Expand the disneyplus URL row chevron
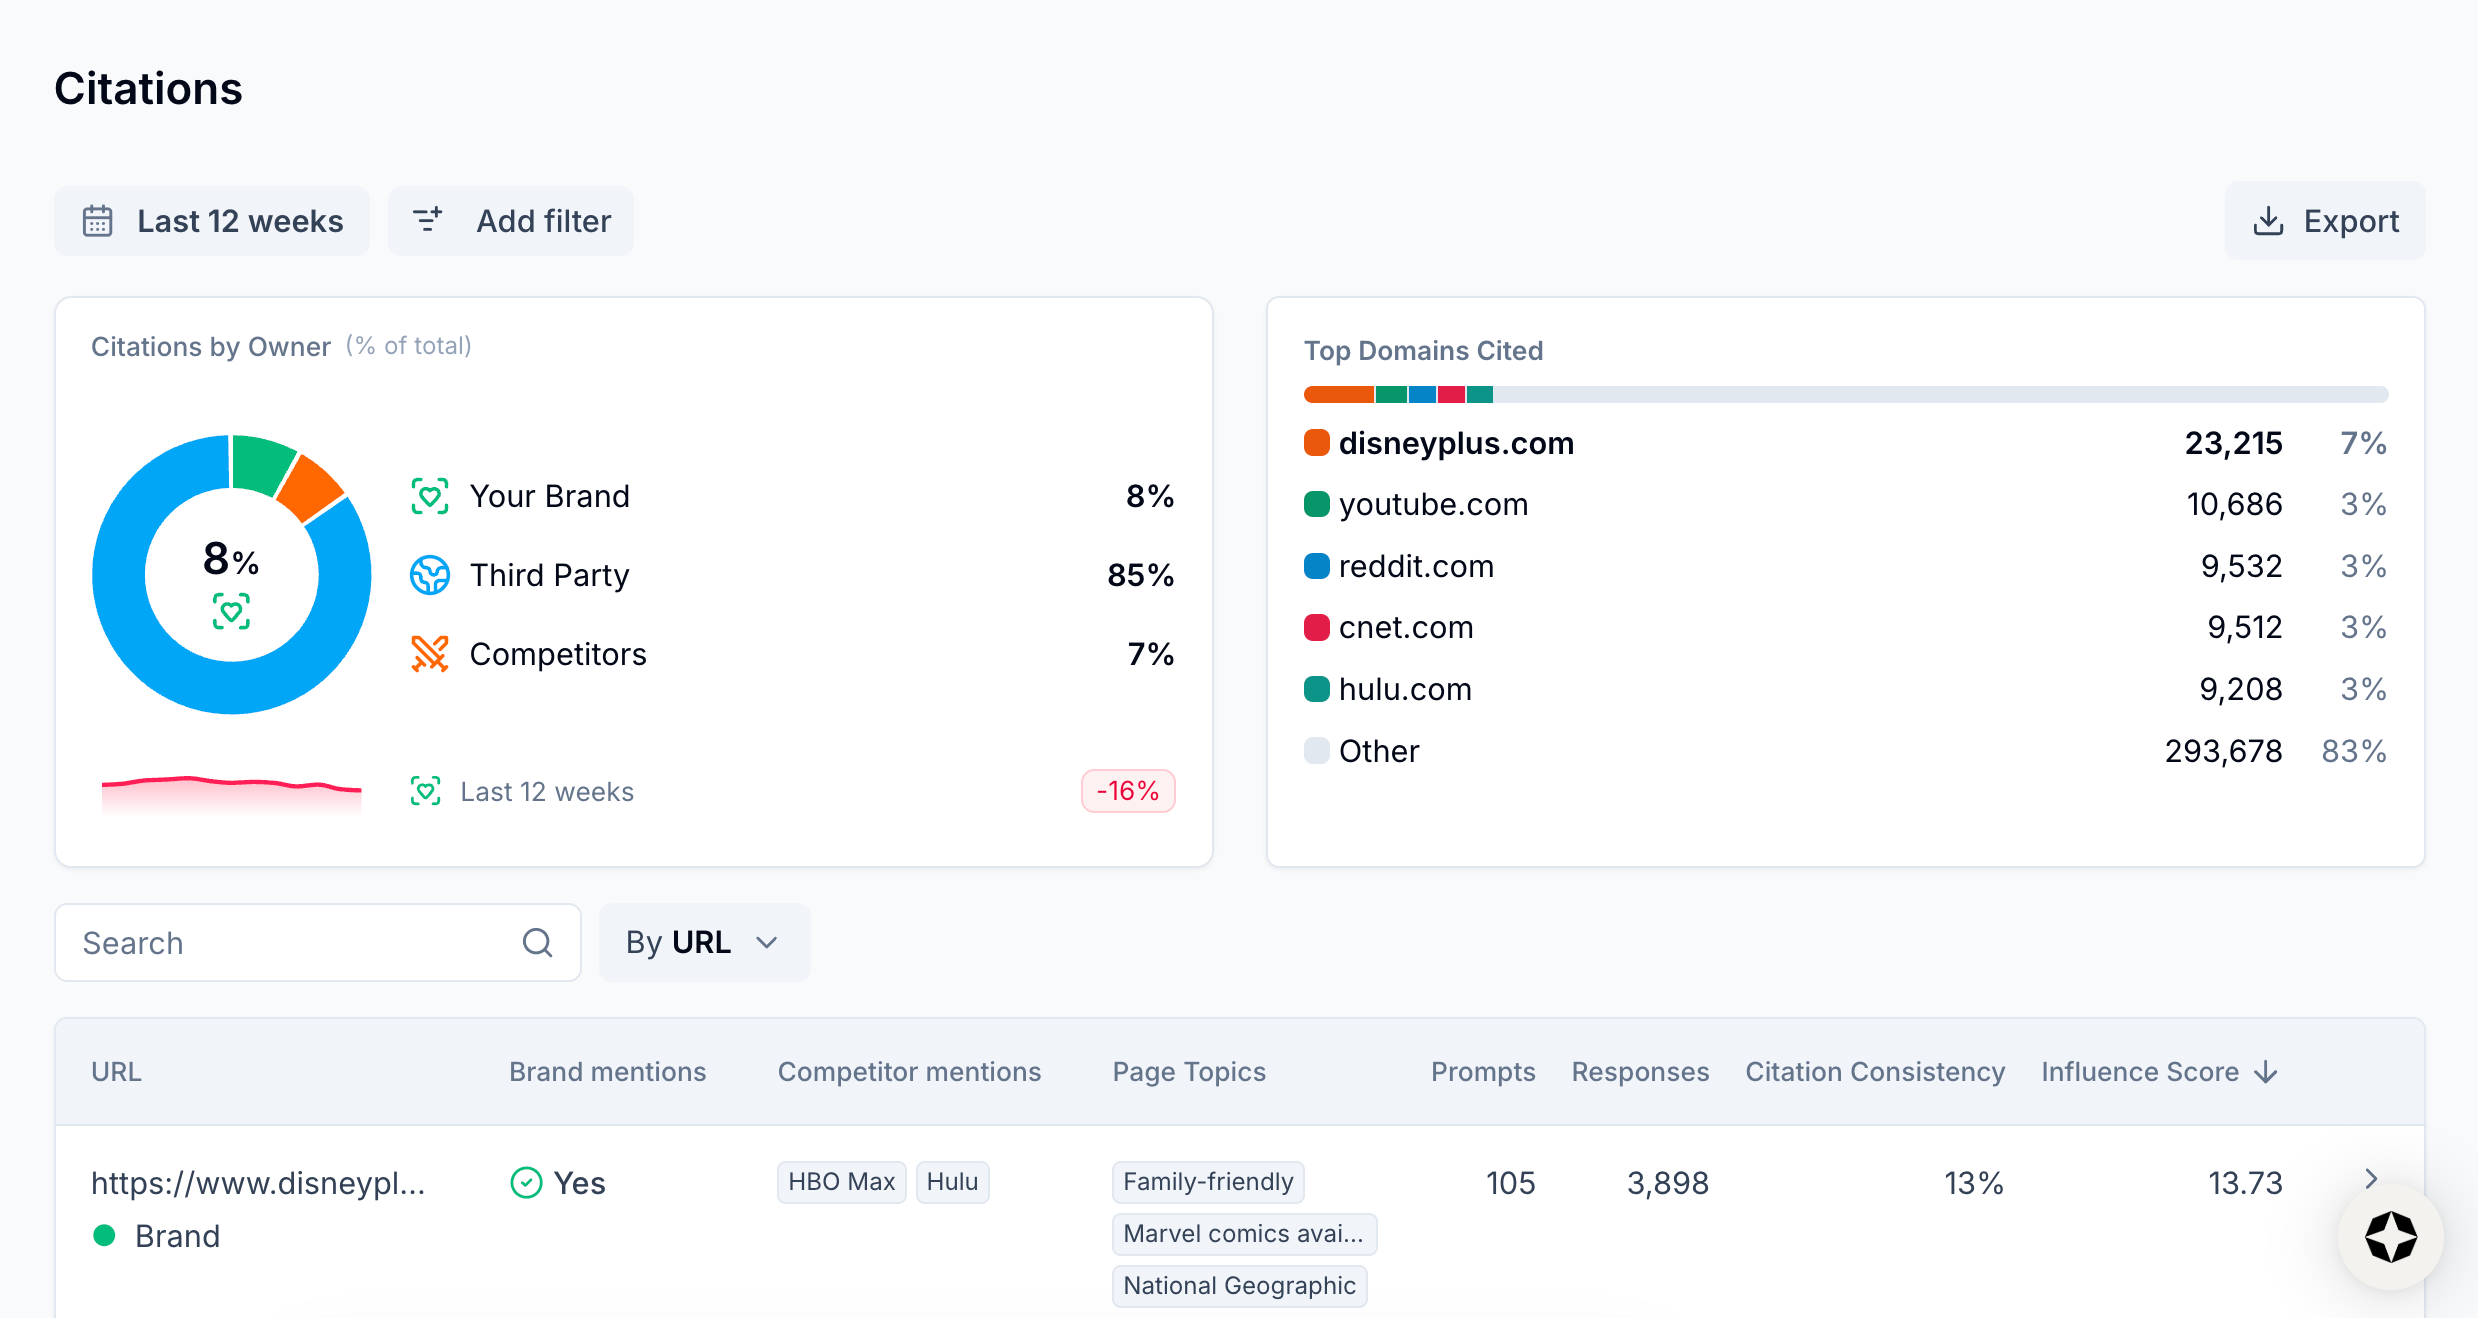 coord(2371,1179)
